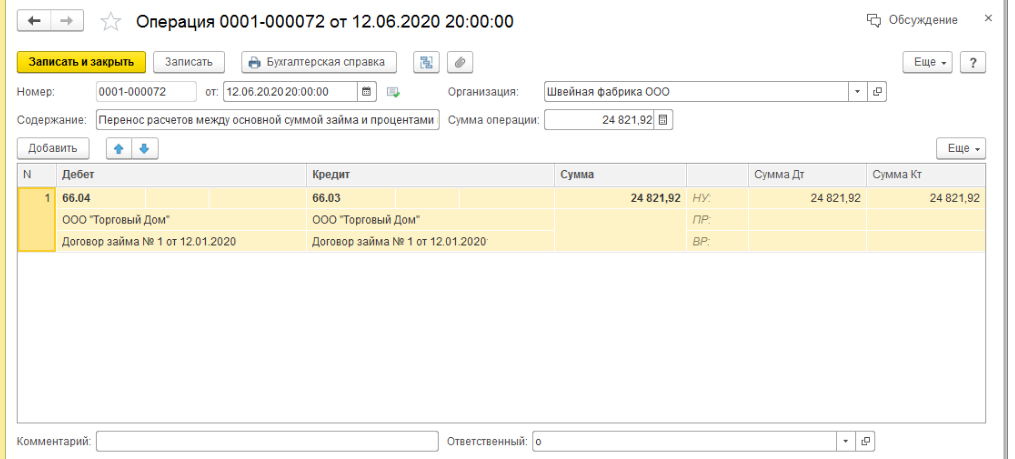Click the Сумма column header
Image resolution: width=1015 pixels, height=459 pixels.
620,175
